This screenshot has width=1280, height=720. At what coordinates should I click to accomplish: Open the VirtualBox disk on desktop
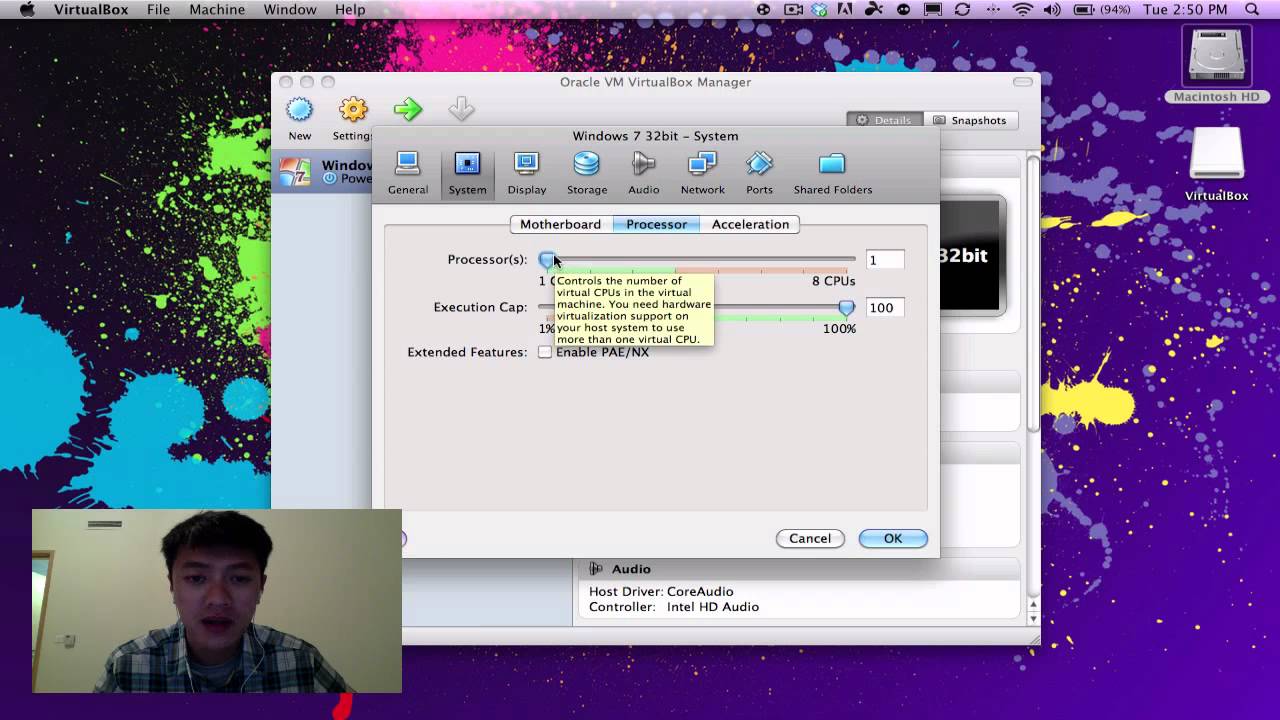click(x=1216, y=163)
